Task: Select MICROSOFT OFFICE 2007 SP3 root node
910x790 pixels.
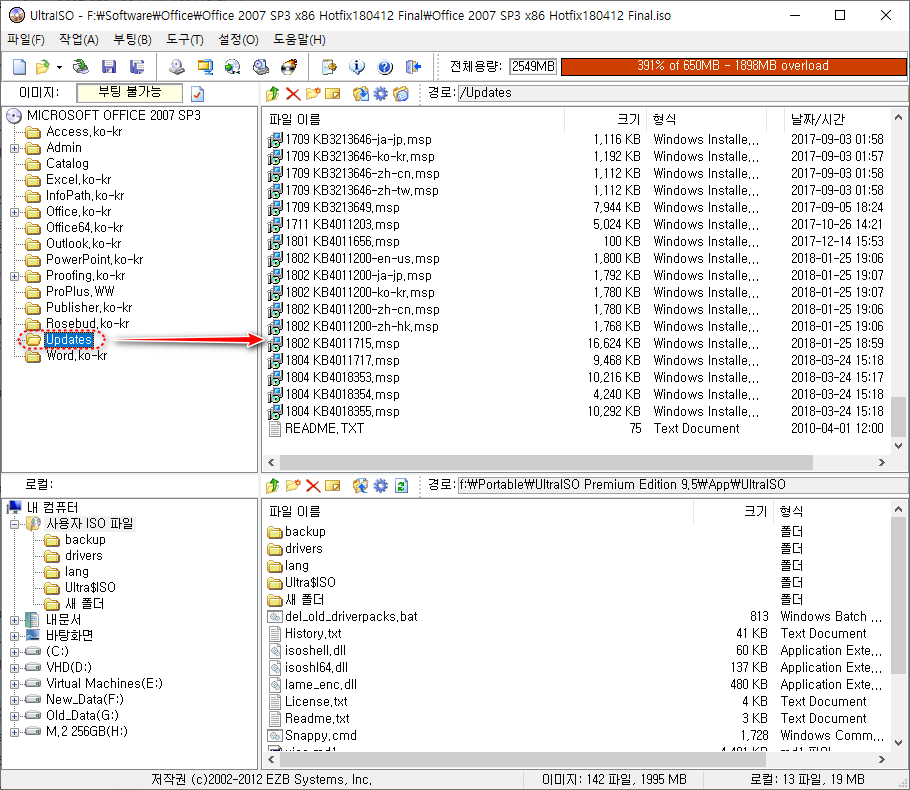Action: [x=114, y=116]
